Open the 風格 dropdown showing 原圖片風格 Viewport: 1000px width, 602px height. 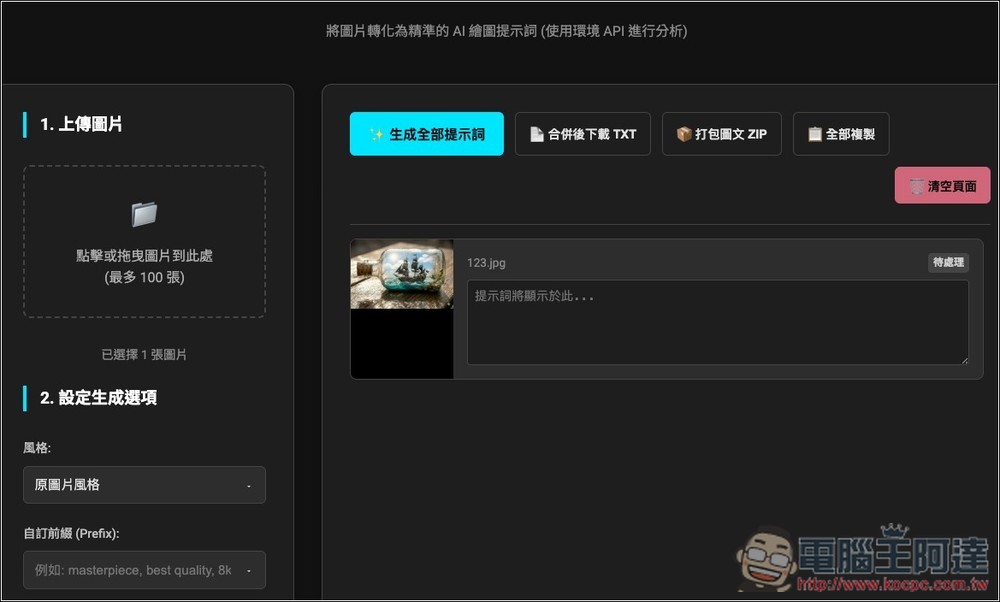(x=144, y=485)
